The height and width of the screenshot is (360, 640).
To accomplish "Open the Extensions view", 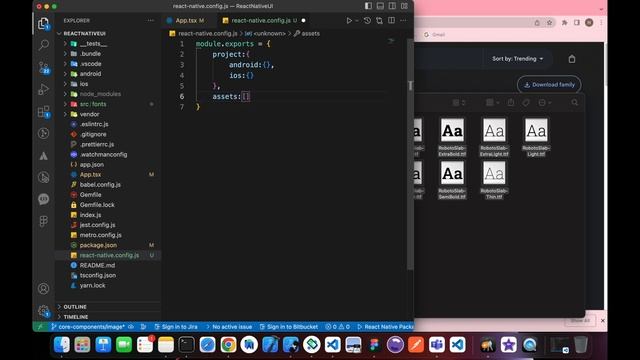I will 43,112.
